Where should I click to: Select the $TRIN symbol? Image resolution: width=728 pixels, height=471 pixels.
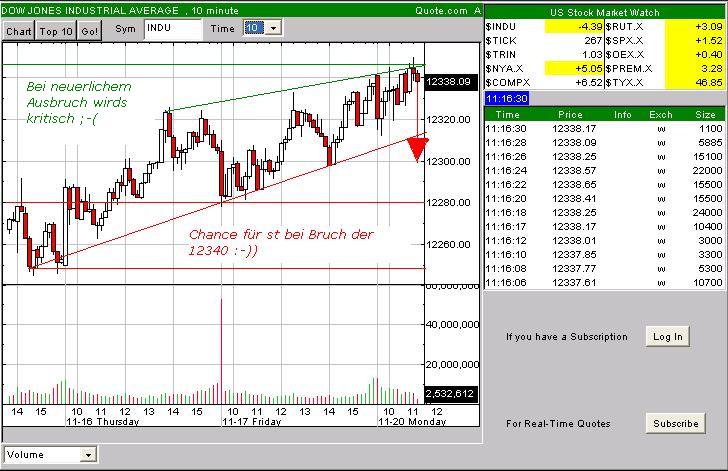tap(500, 55)
